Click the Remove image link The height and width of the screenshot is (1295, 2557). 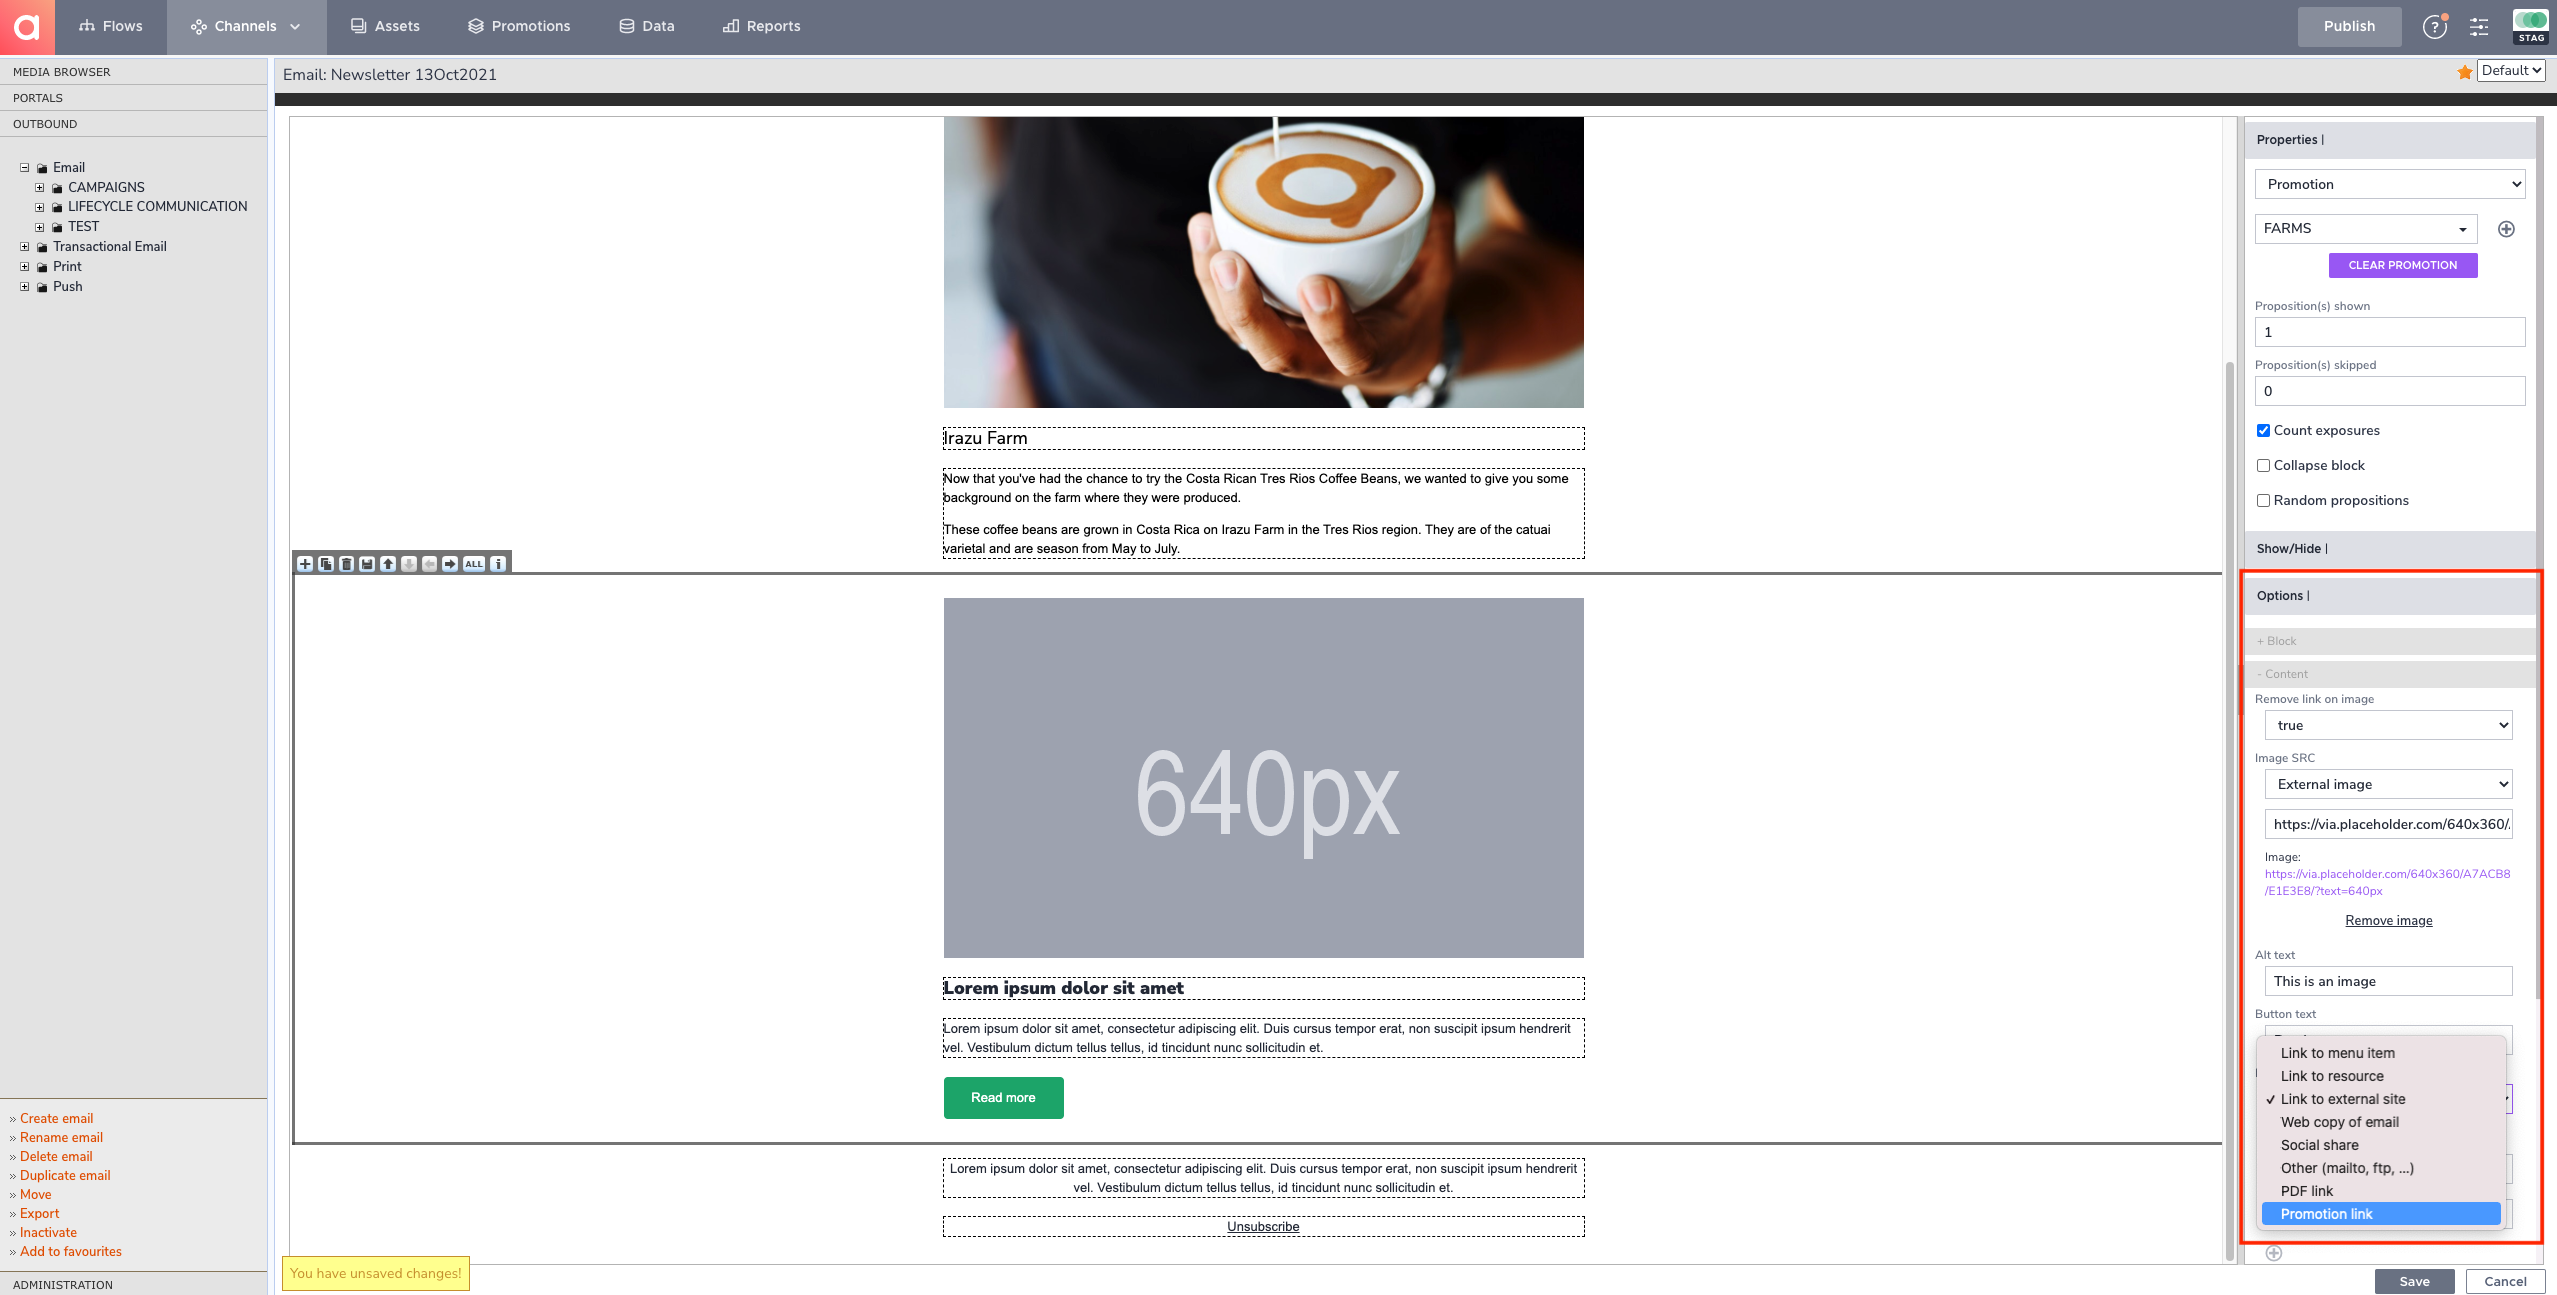(x=2389, y=921)
